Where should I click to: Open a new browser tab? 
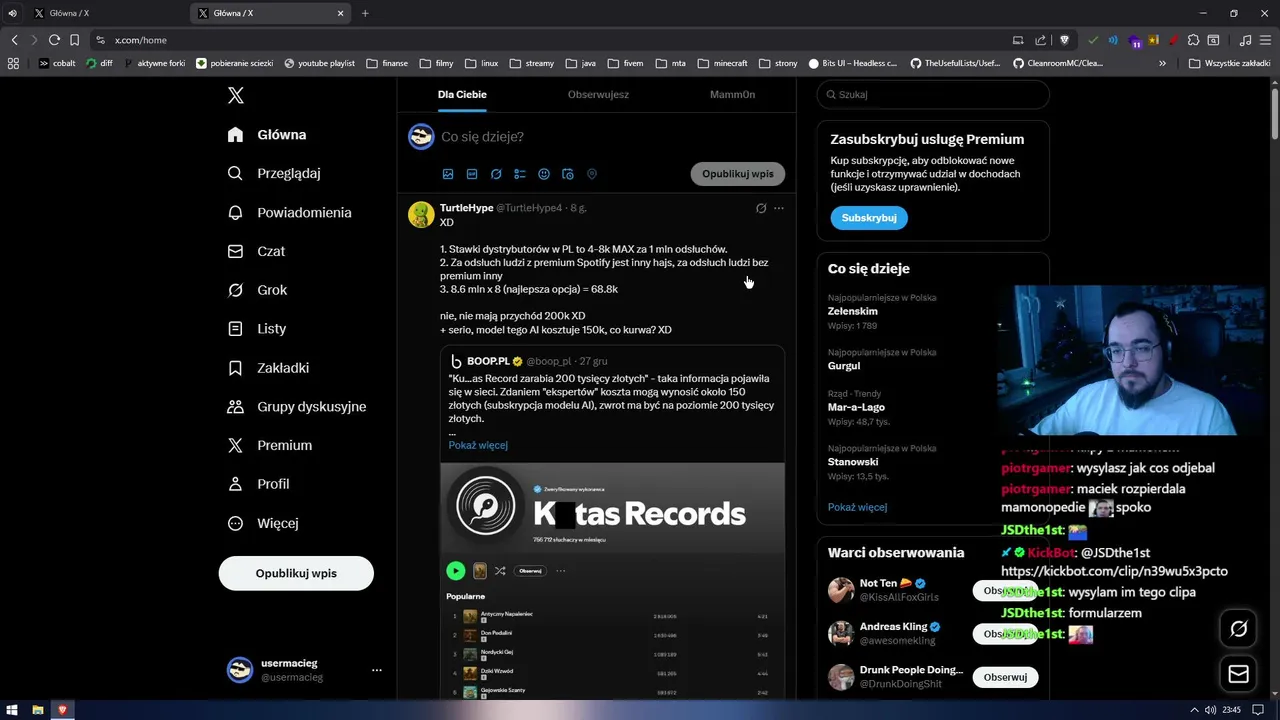(365, 13)
